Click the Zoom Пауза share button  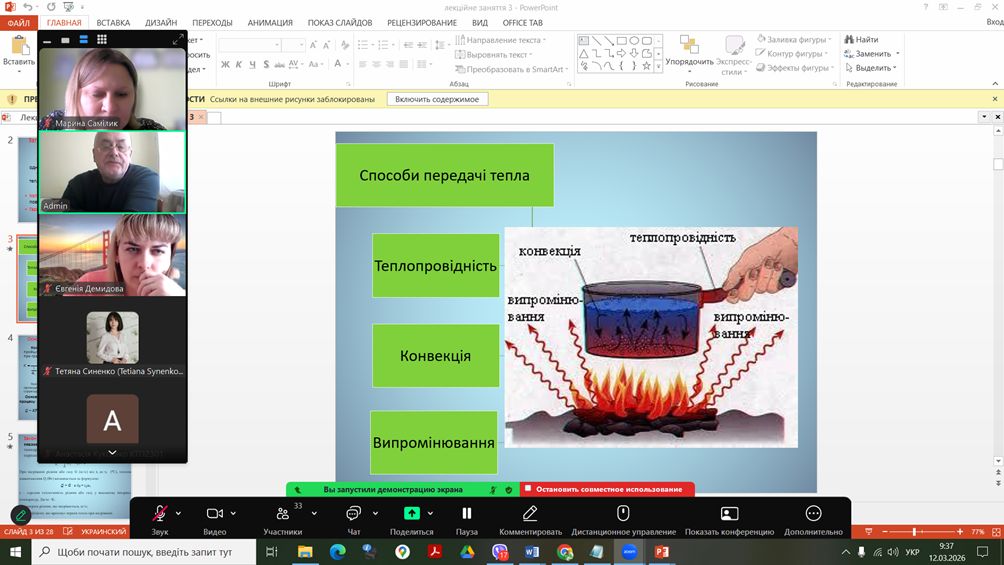coord(466,513)
